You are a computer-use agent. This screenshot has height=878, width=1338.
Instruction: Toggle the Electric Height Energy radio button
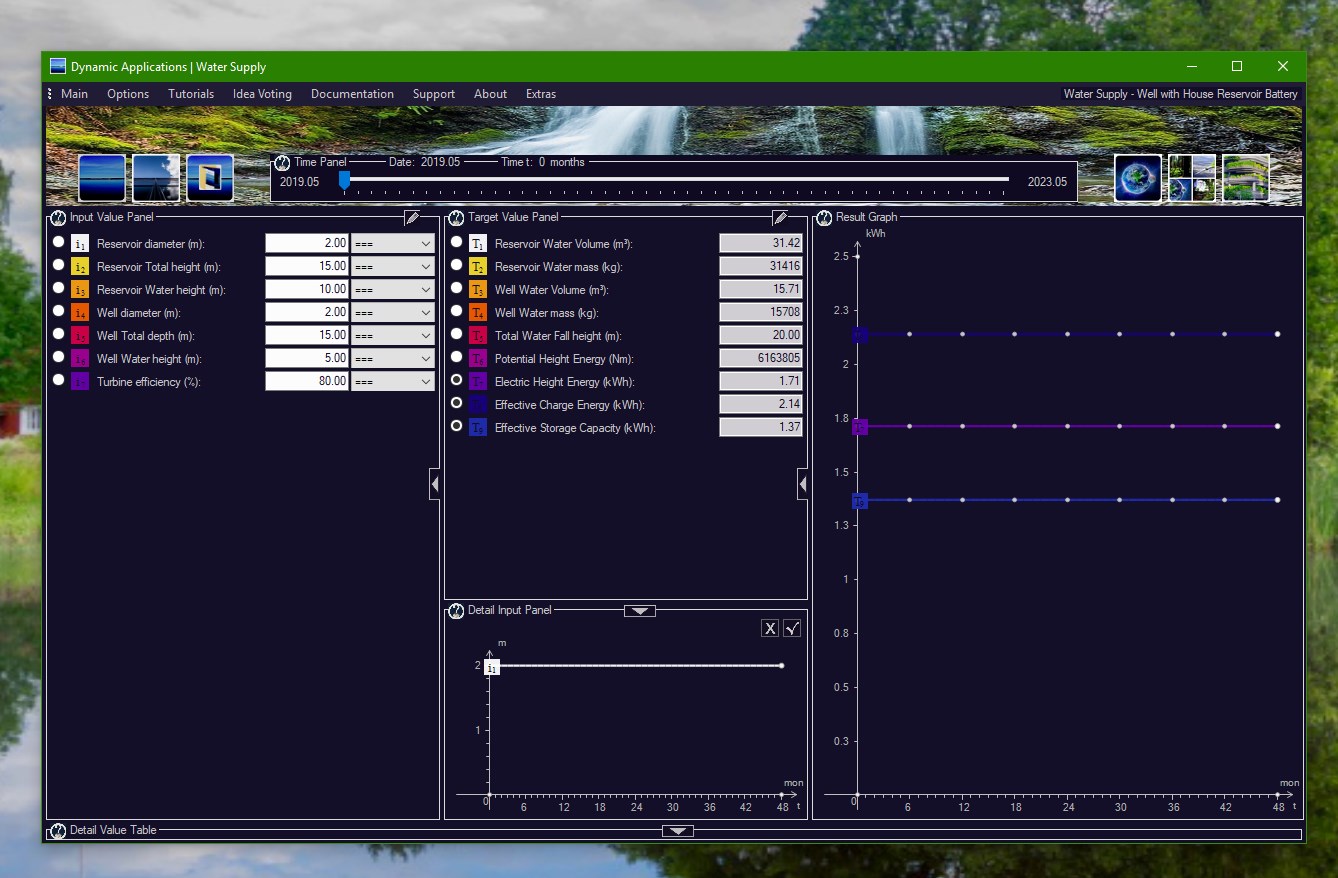[x=457, y=380]
